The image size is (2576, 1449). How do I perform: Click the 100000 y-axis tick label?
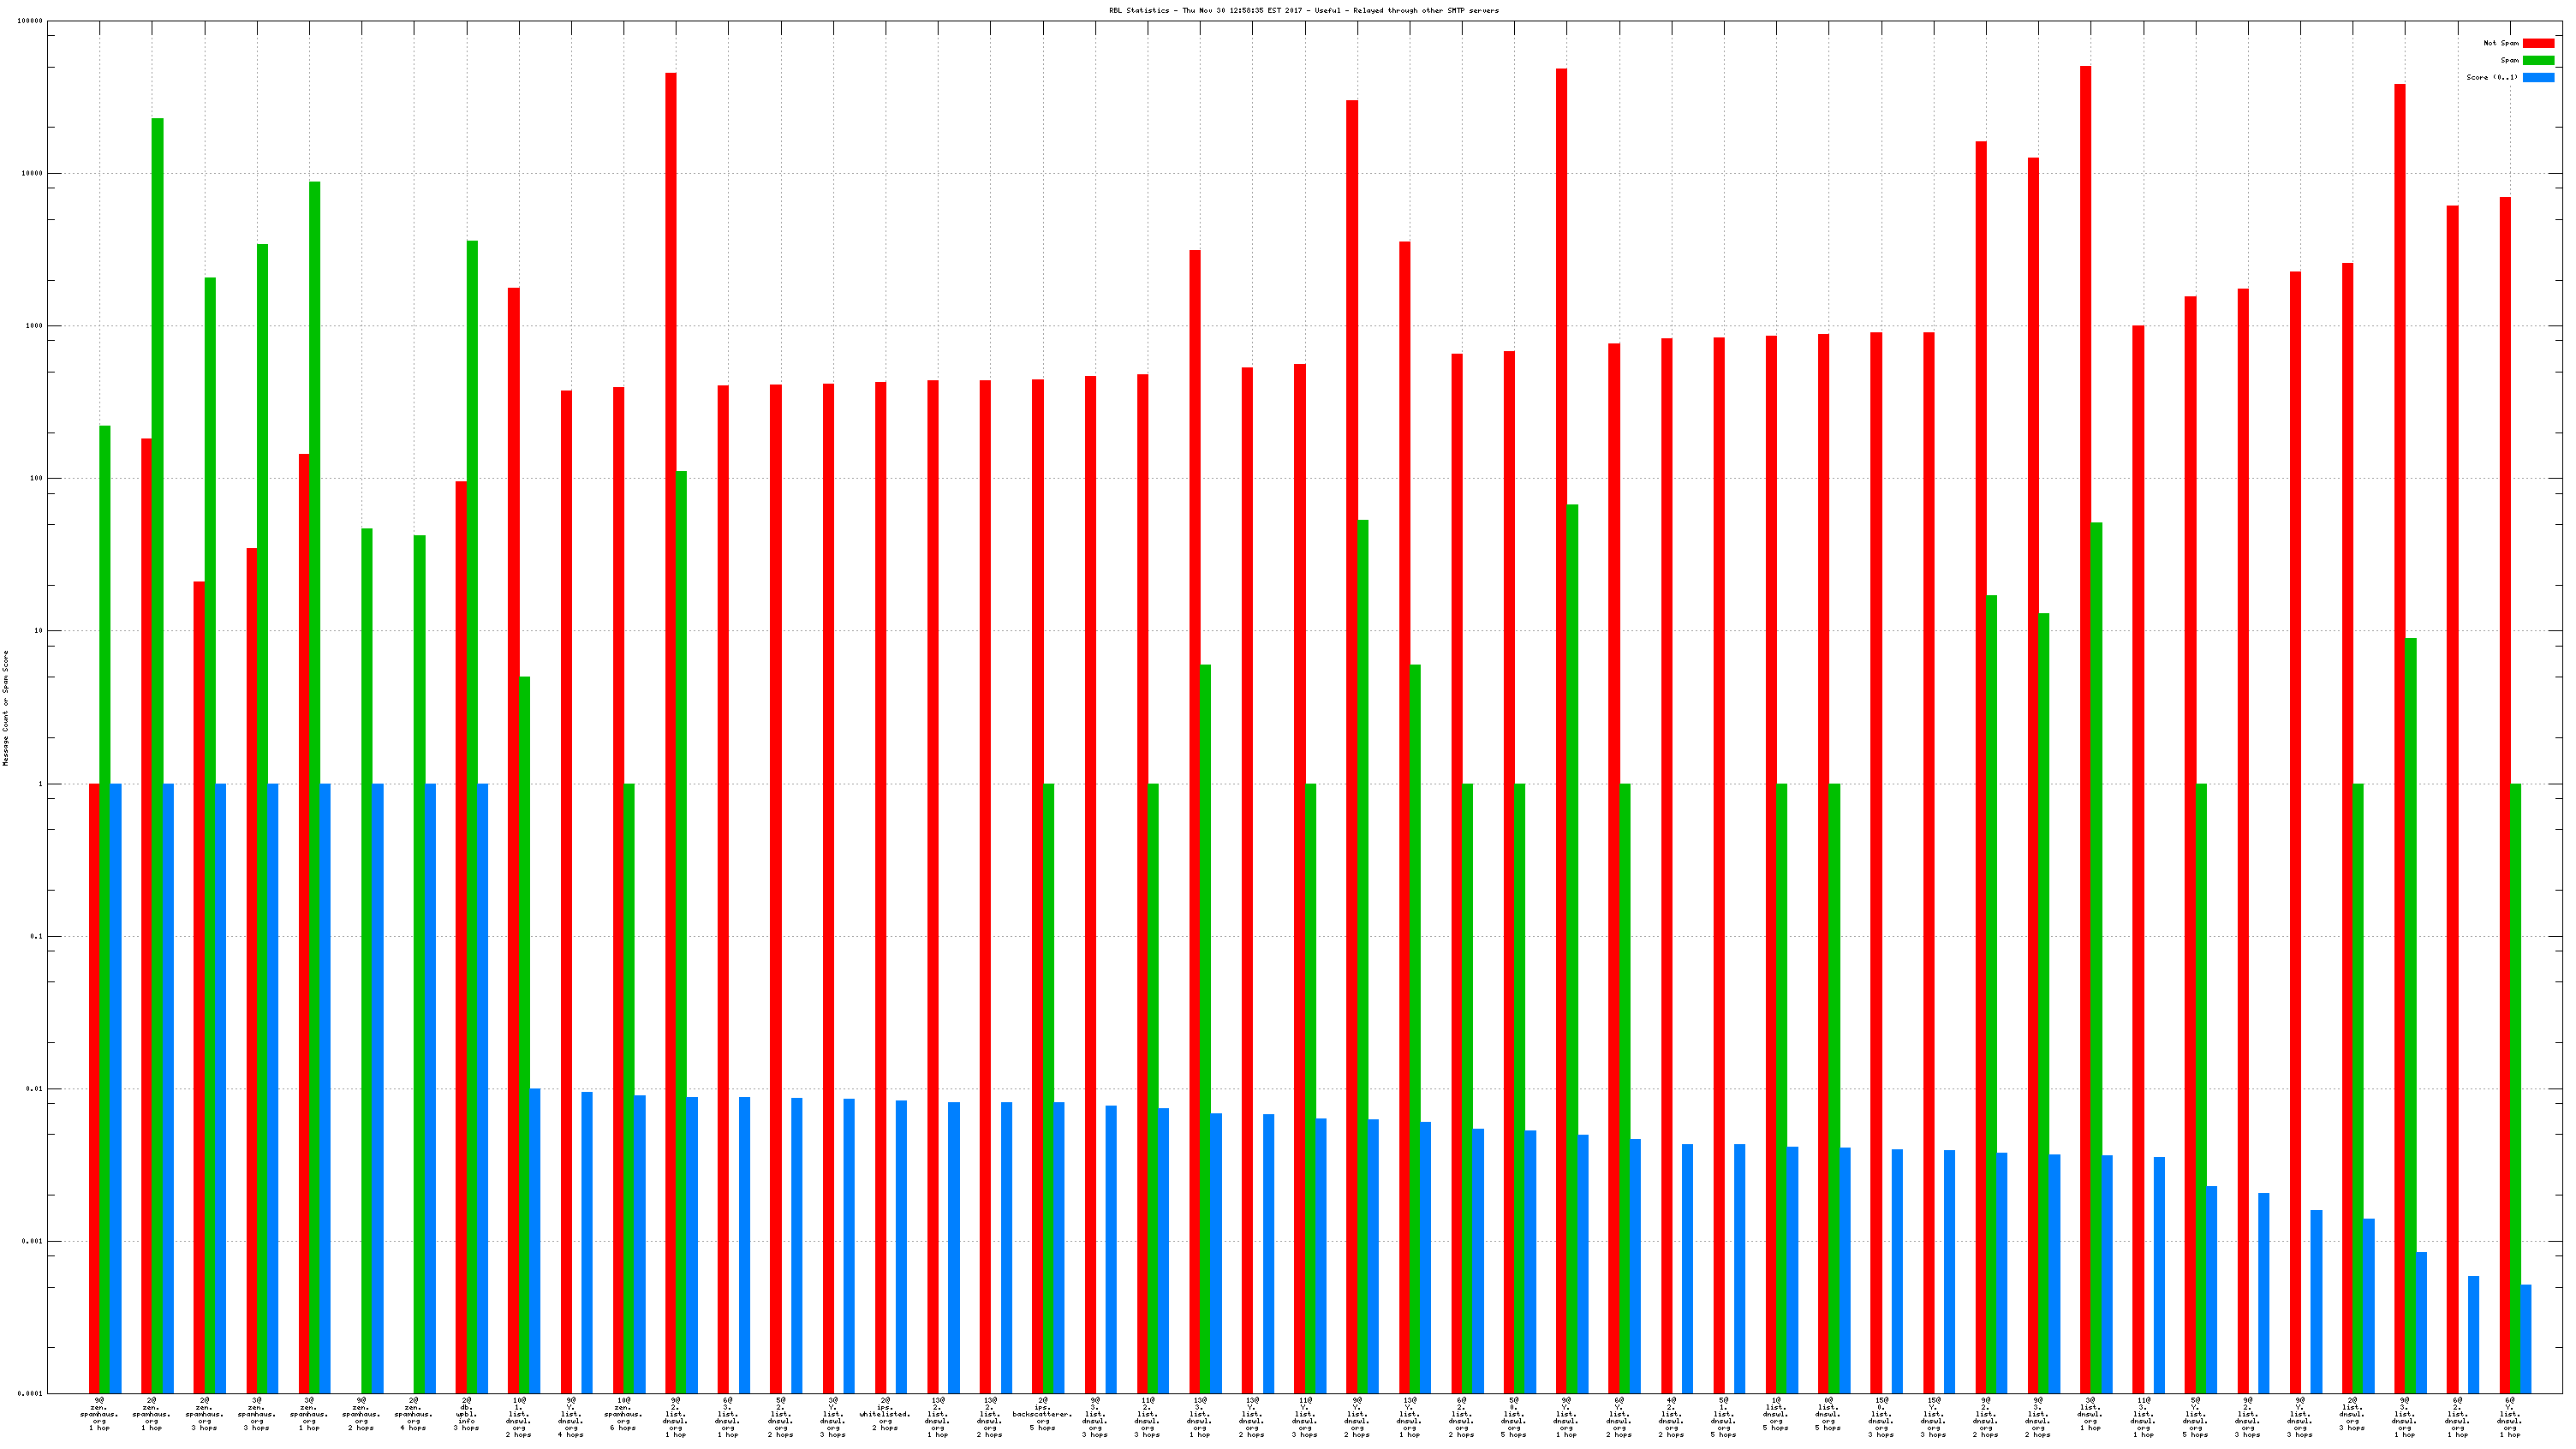30,21
